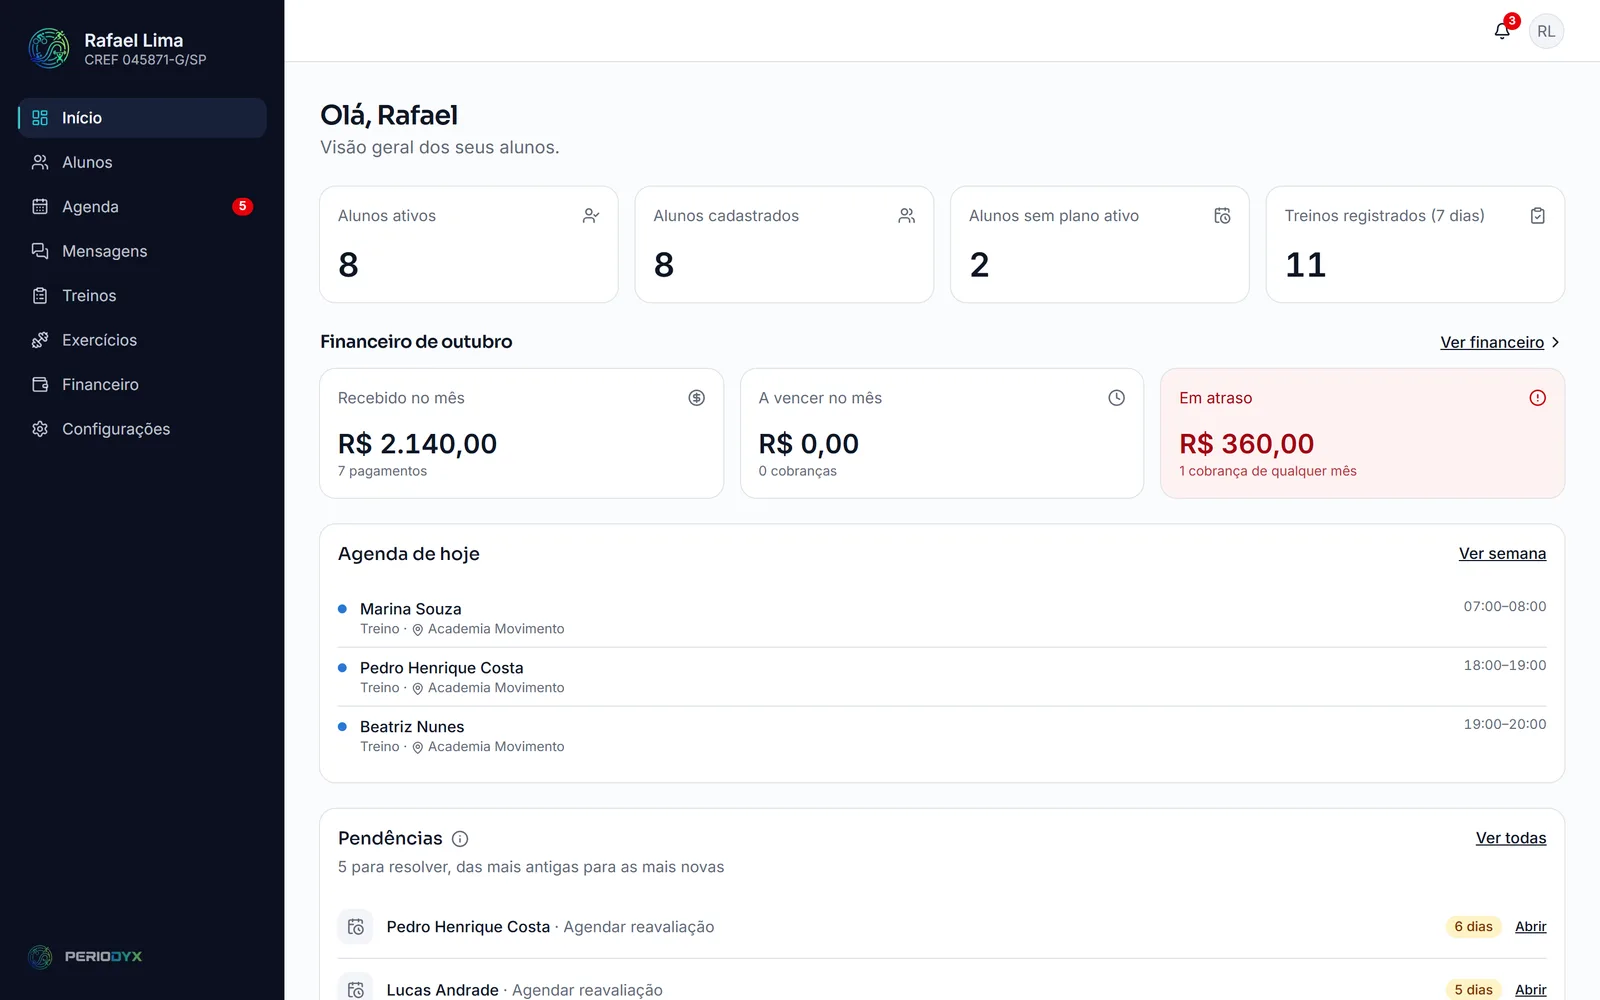
Task: Select Marina Souza 07:00 agenda entry
Action: click(942, 618)
